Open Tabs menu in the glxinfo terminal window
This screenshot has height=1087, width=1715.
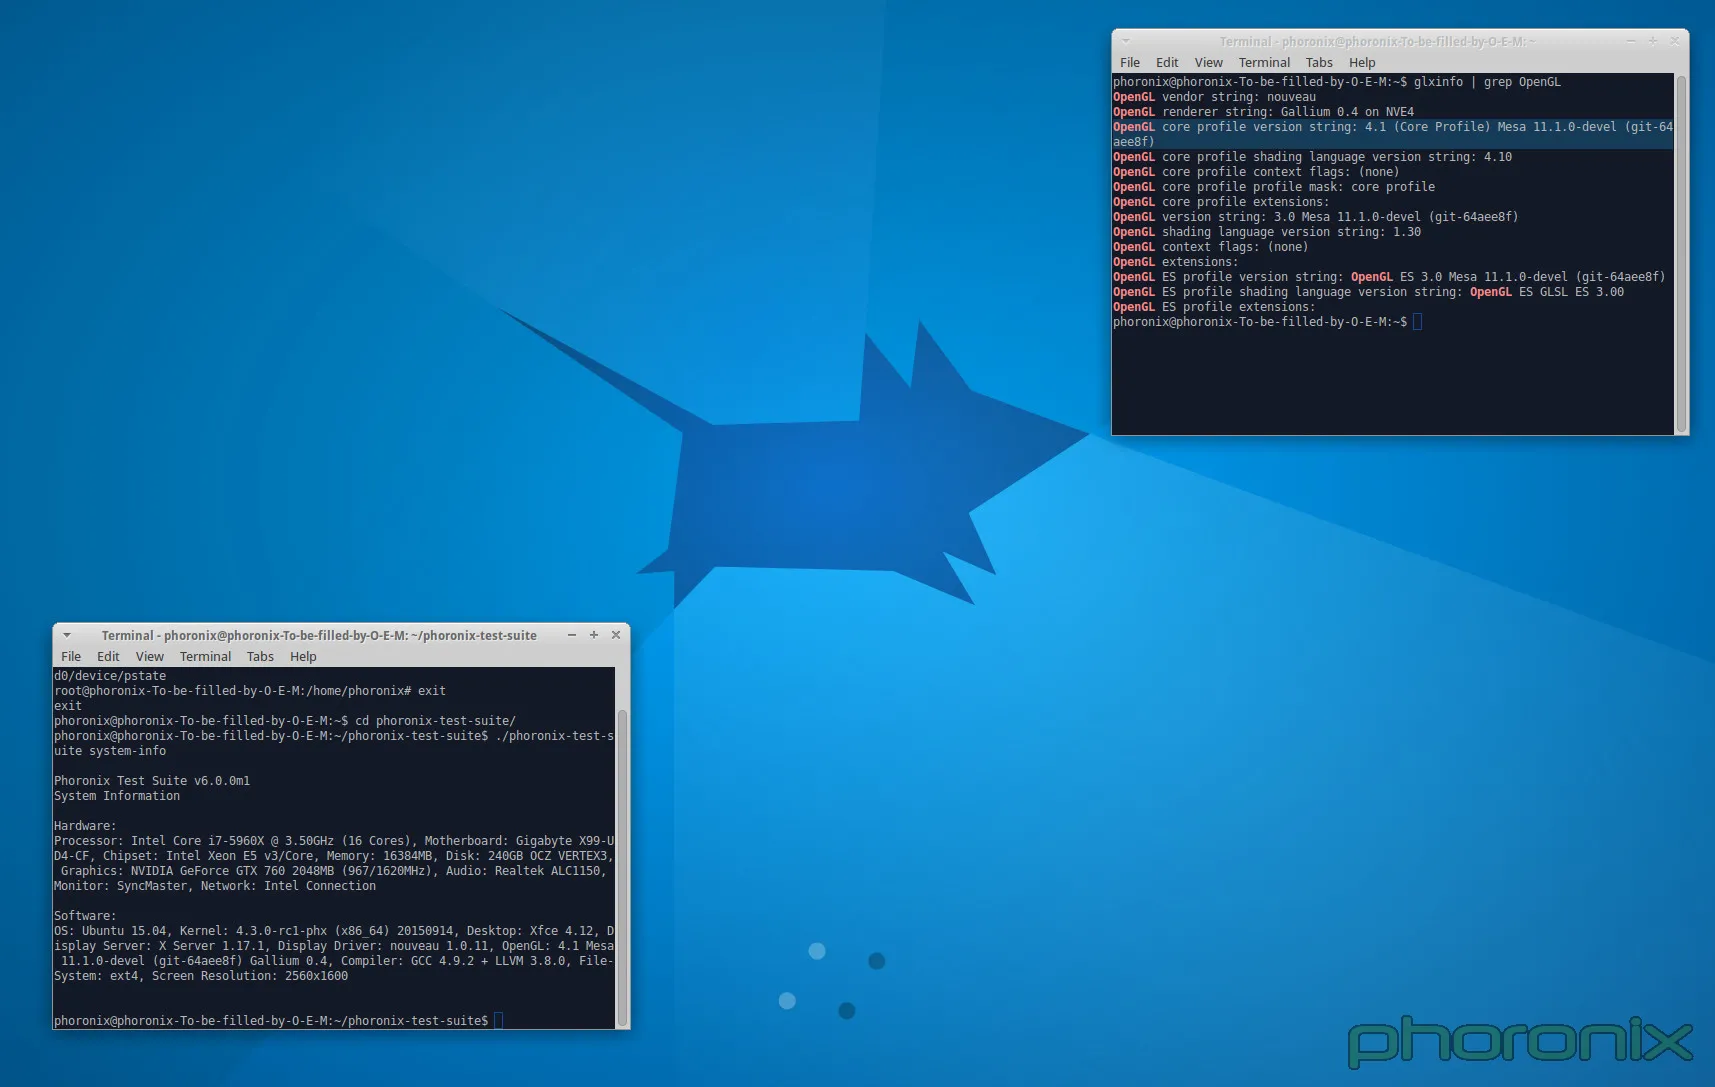1319,62
